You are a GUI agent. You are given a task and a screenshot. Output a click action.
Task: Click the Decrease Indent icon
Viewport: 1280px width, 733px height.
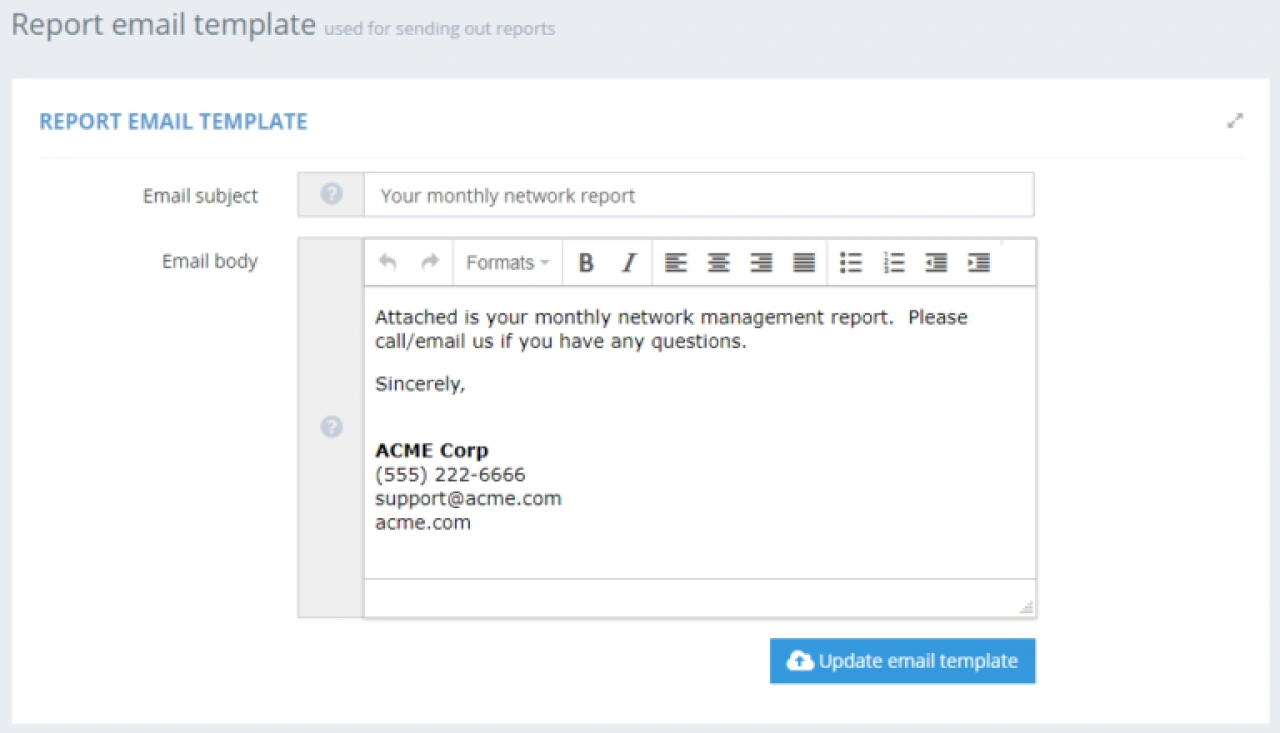(x=936, y=262)
